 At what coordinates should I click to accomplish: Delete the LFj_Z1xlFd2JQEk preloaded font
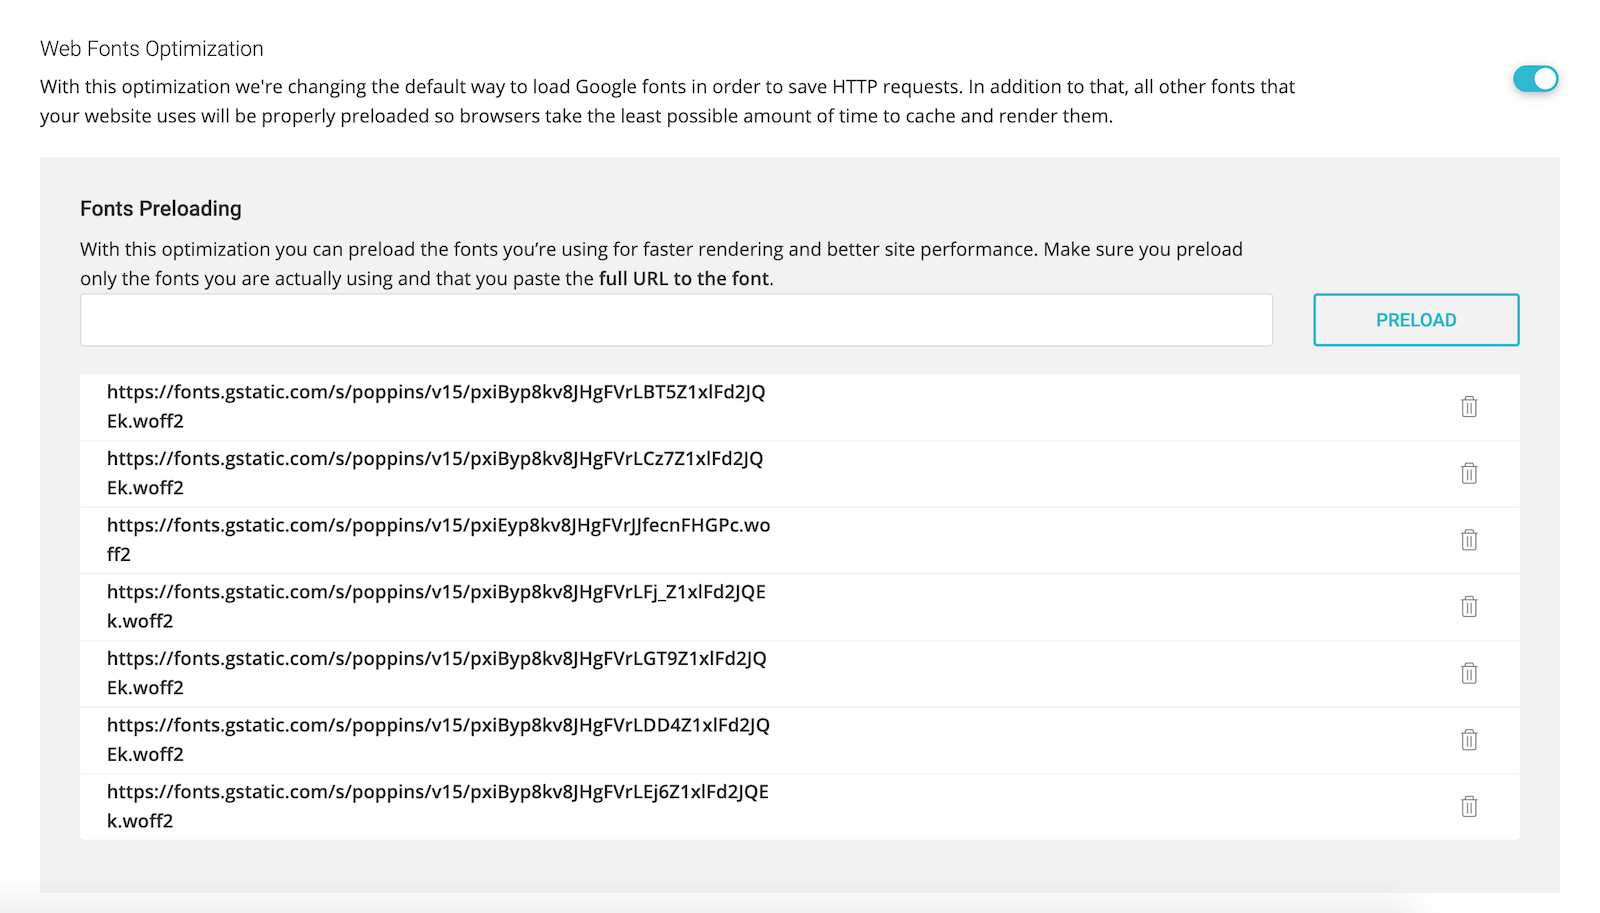pyautogui.click(x=1469, y=606)
